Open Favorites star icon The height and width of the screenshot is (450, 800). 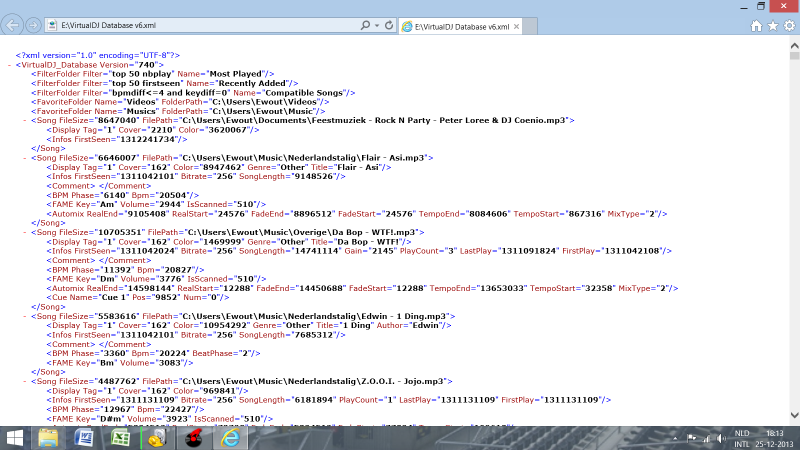773,26
